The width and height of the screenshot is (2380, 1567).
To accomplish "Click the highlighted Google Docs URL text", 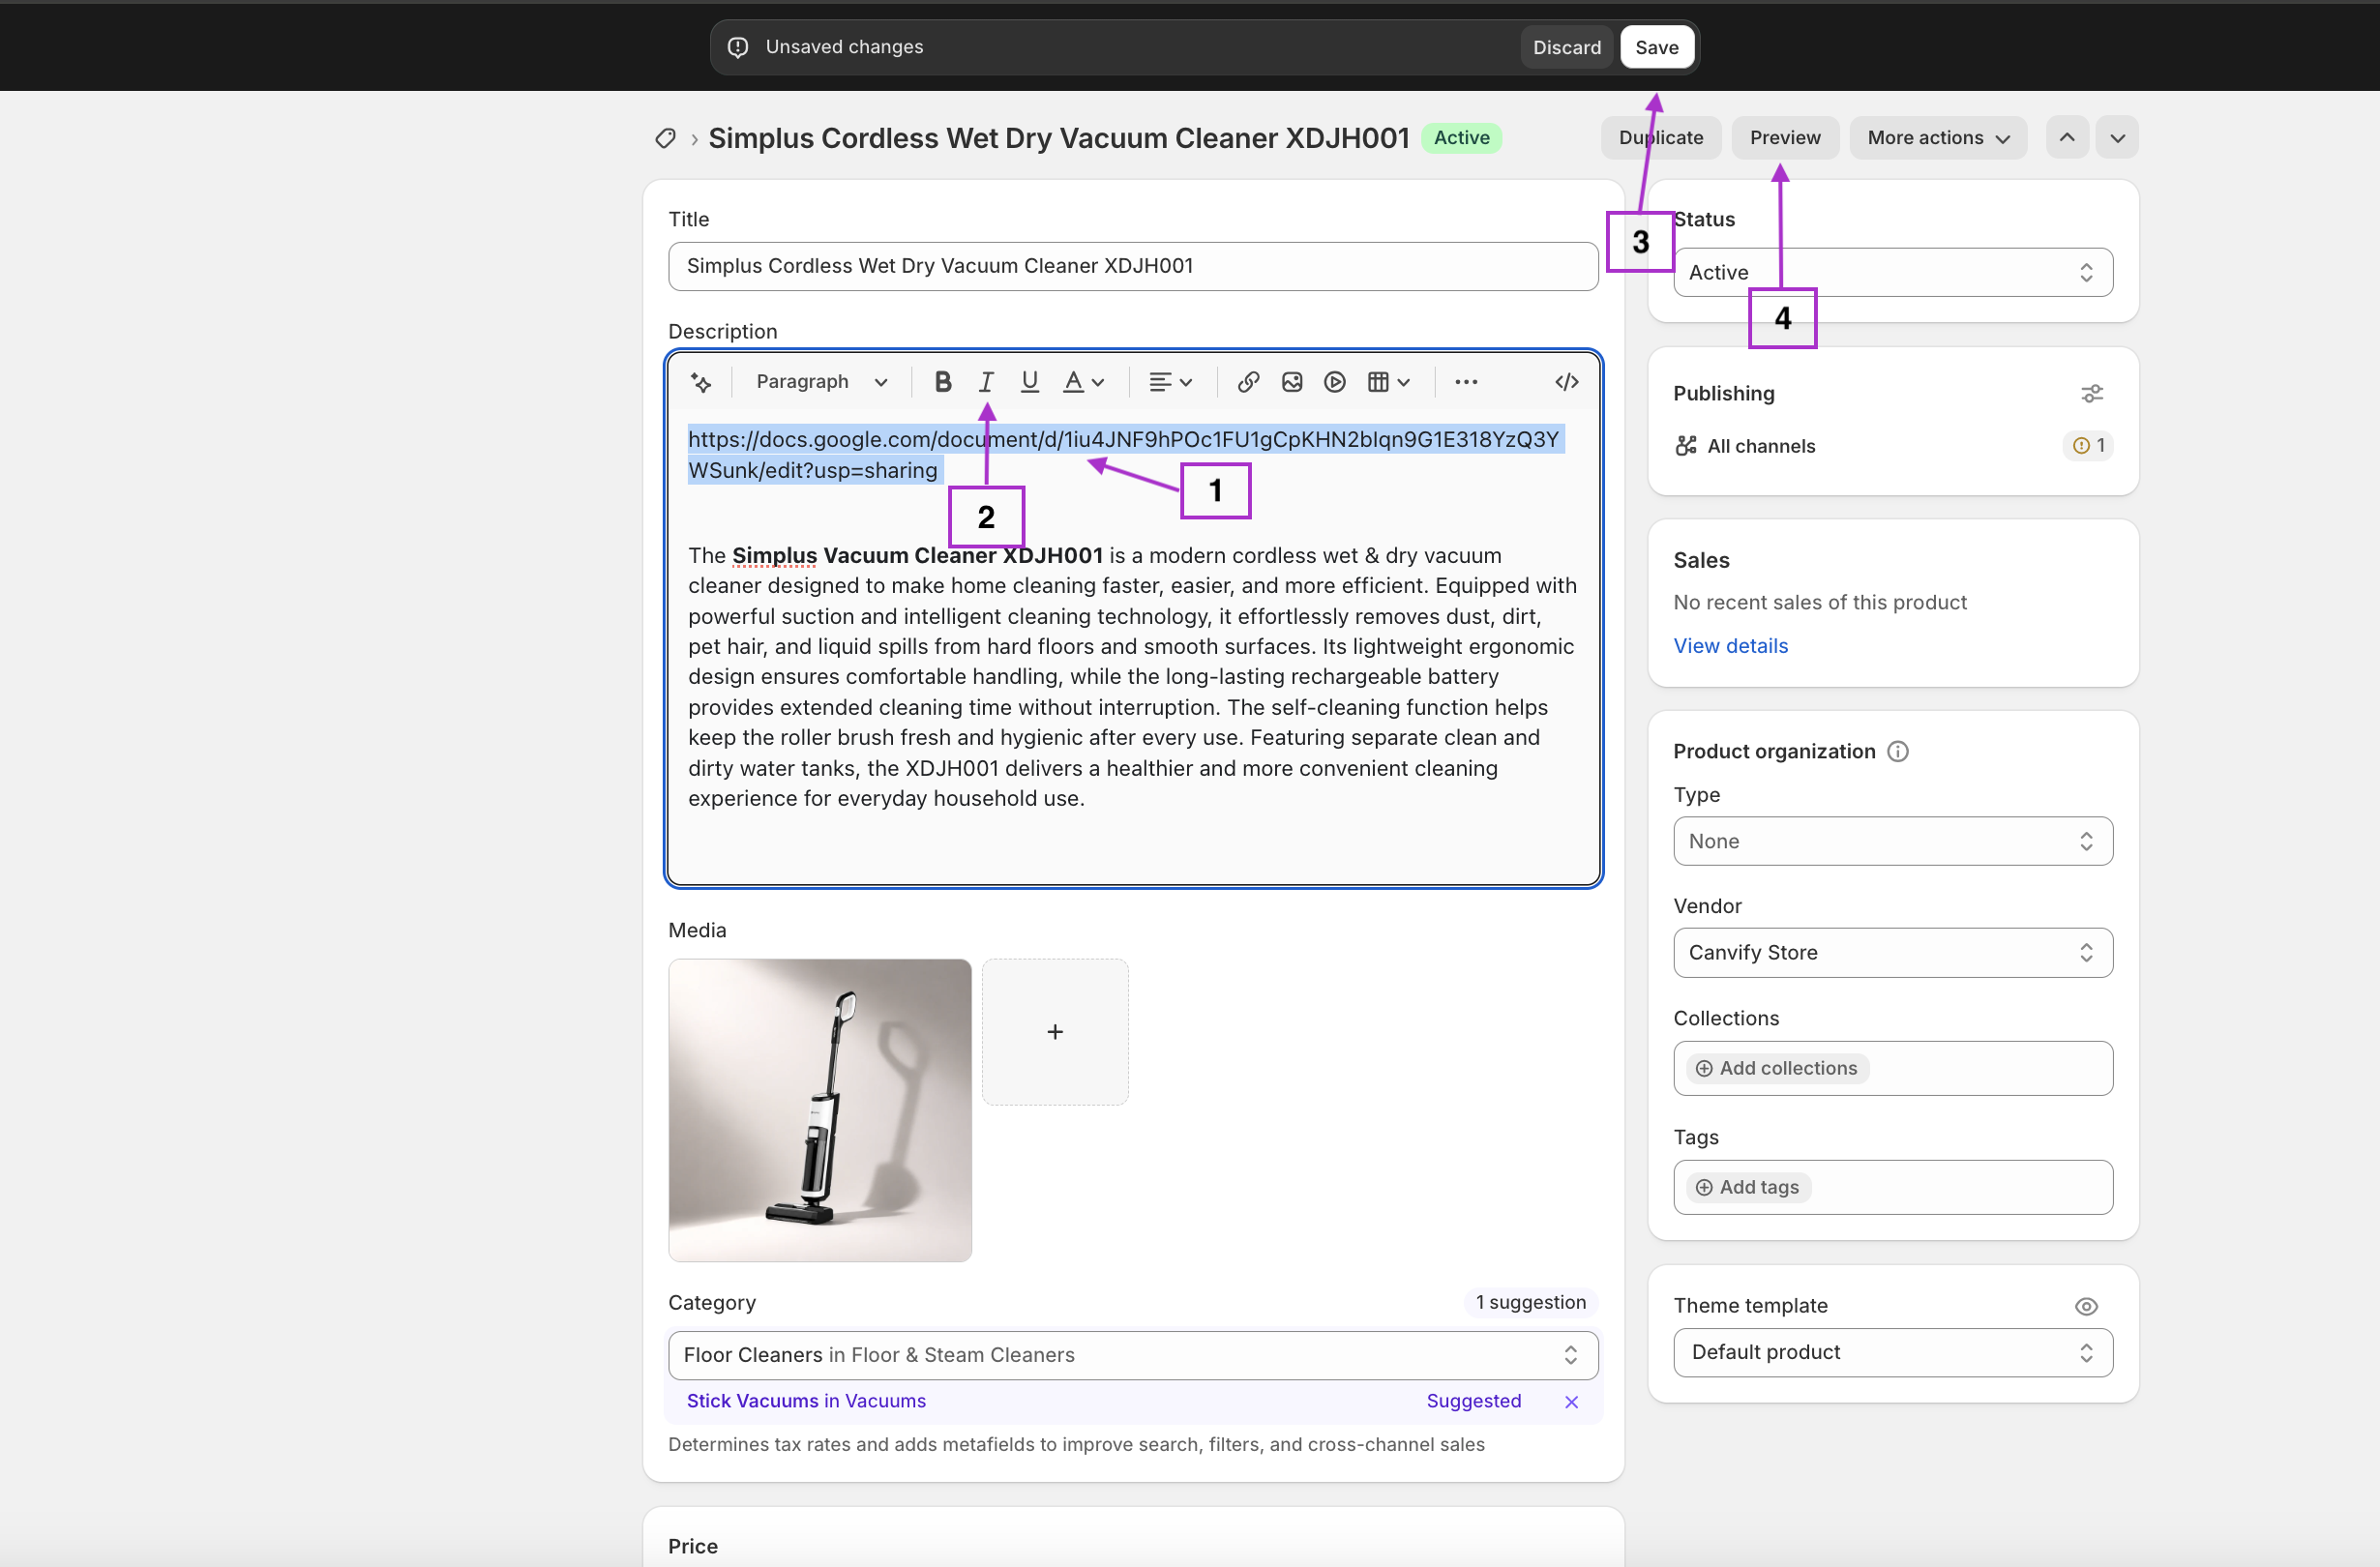I will coord(1124,454).
